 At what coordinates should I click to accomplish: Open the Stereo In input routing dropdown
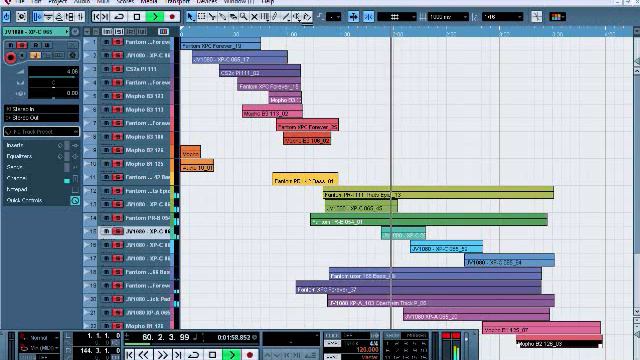[41, 109]
